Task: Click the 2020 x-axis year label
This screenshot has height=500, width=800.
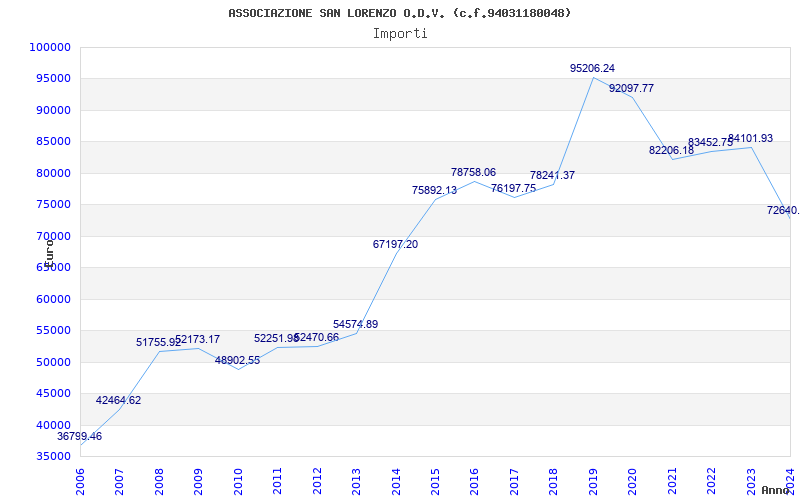Action: [x=632, y=480]
